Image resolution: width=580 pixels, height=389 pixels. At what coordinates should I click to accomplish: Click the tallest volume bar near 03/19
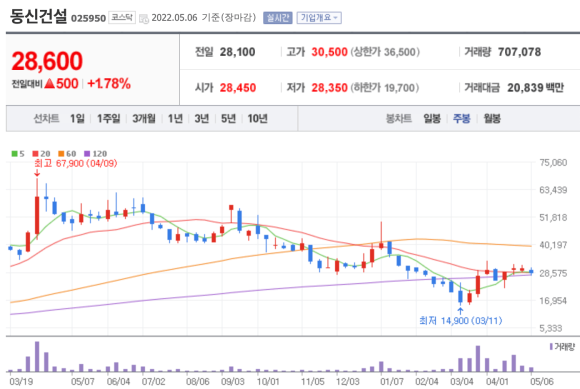37,356
